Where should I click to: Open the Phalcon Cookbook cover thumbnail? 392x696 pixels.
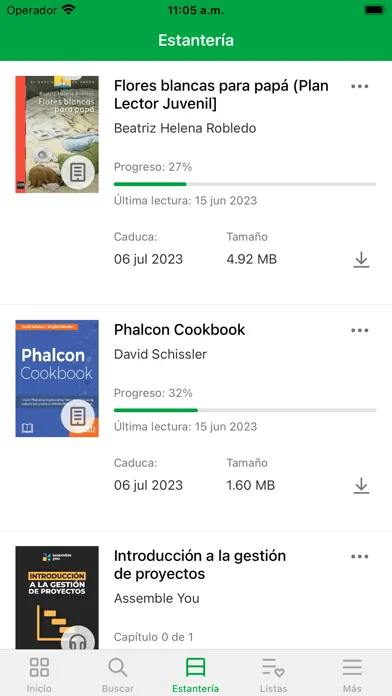[57, 379]
